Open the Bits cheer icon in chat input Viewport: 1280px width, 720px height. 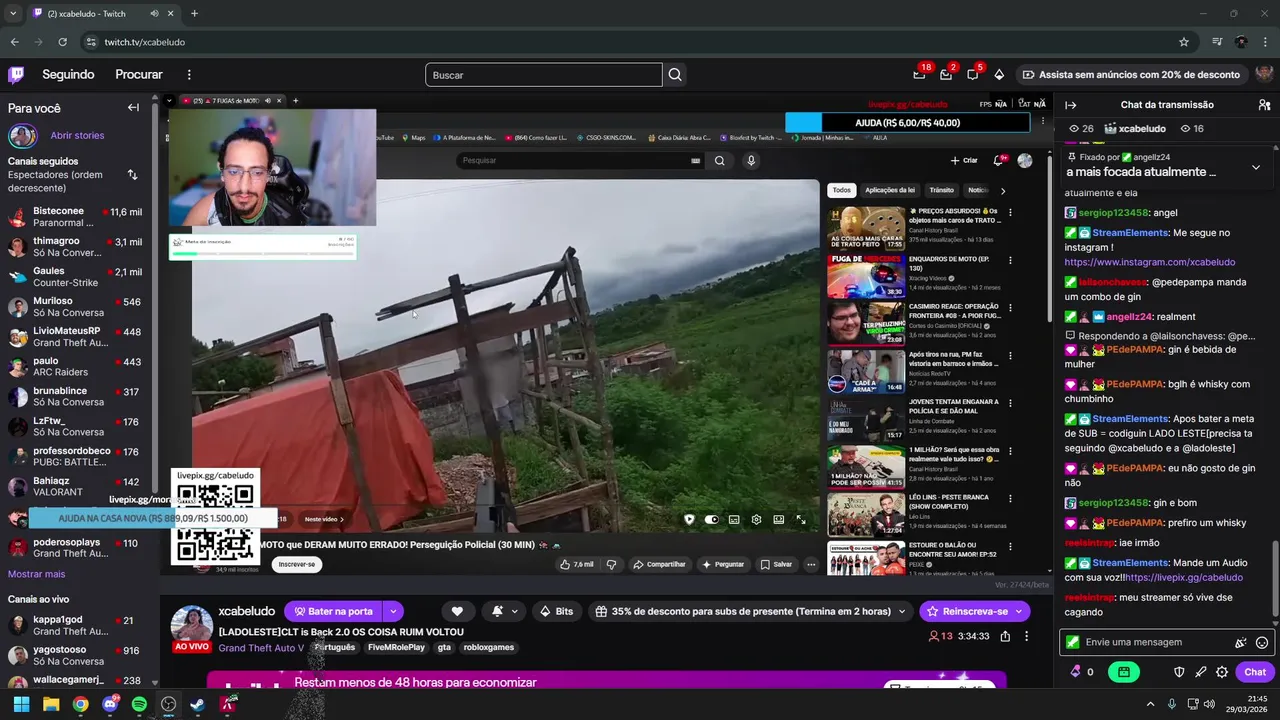point(1241,642)
